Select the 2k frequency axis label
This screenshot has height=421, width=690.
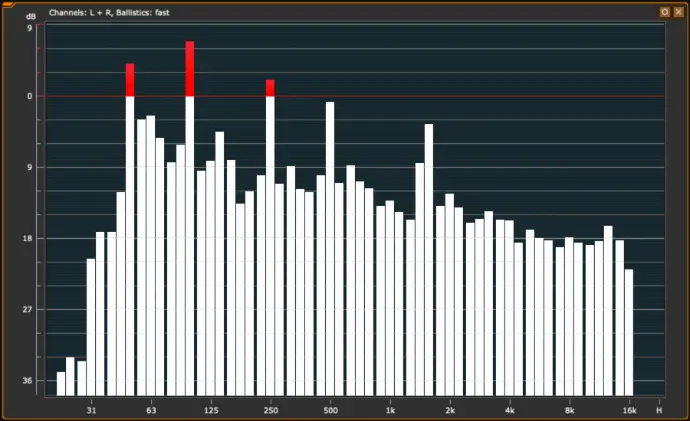(450, 410)
